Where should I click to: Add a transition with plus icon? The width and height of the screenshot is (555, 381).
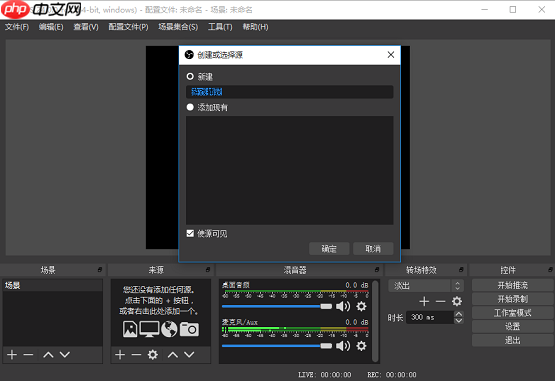click(x=424, y=301)
